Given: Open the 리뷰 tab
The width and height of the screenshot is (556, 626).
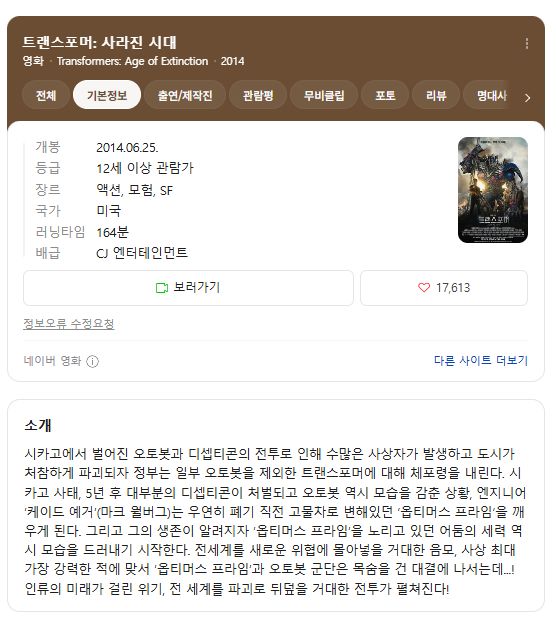Looking at the screenshot, I should 435,95.
